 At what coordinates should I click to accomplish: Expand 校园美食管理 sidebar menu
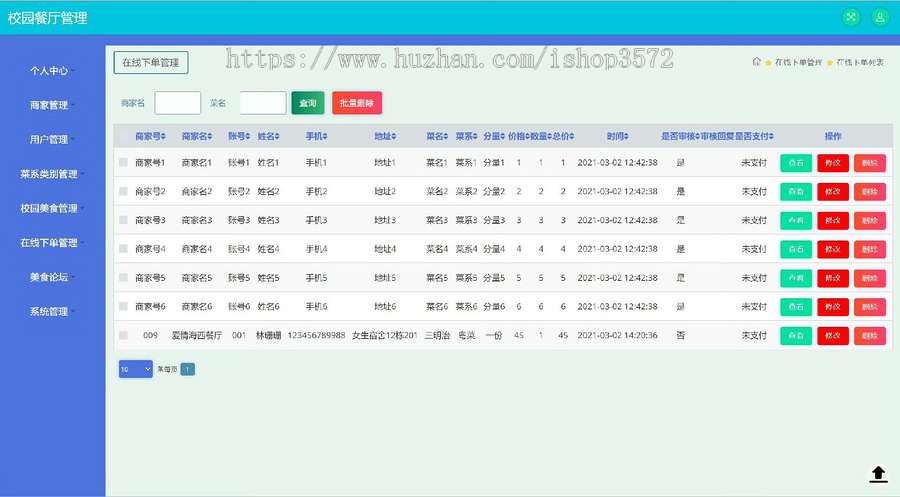pyautogui.click(x=52, y=208)
